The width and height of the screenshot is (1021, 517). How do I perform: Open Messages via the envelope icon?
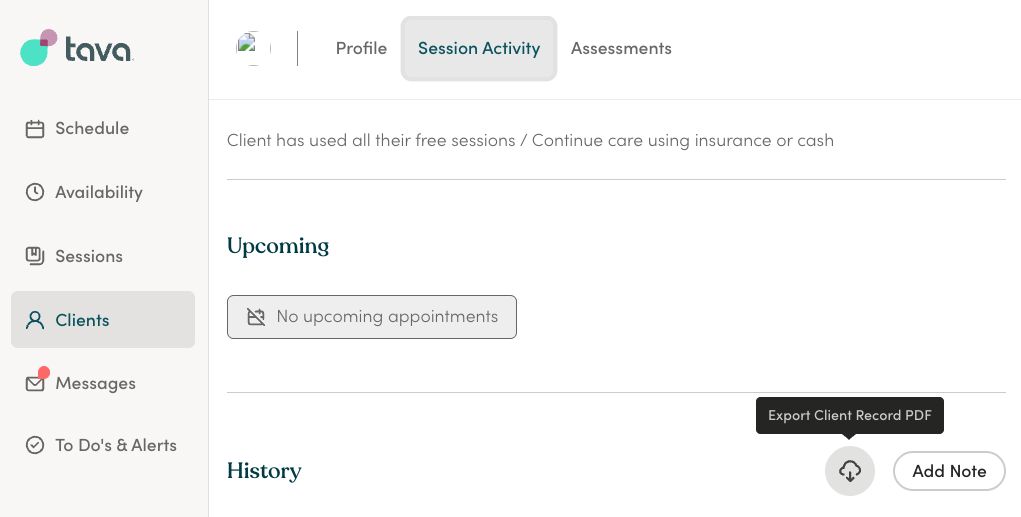[35, 384]
